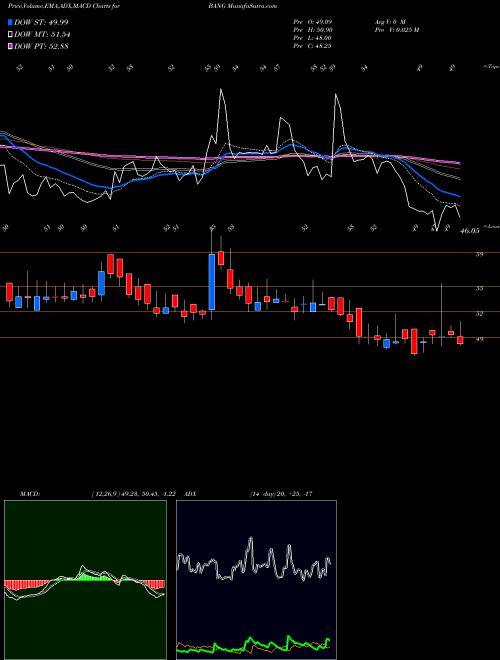Select the 'DOW ST: 49.99' legend label
Viewport: 500px width, 660px height.
41,22
